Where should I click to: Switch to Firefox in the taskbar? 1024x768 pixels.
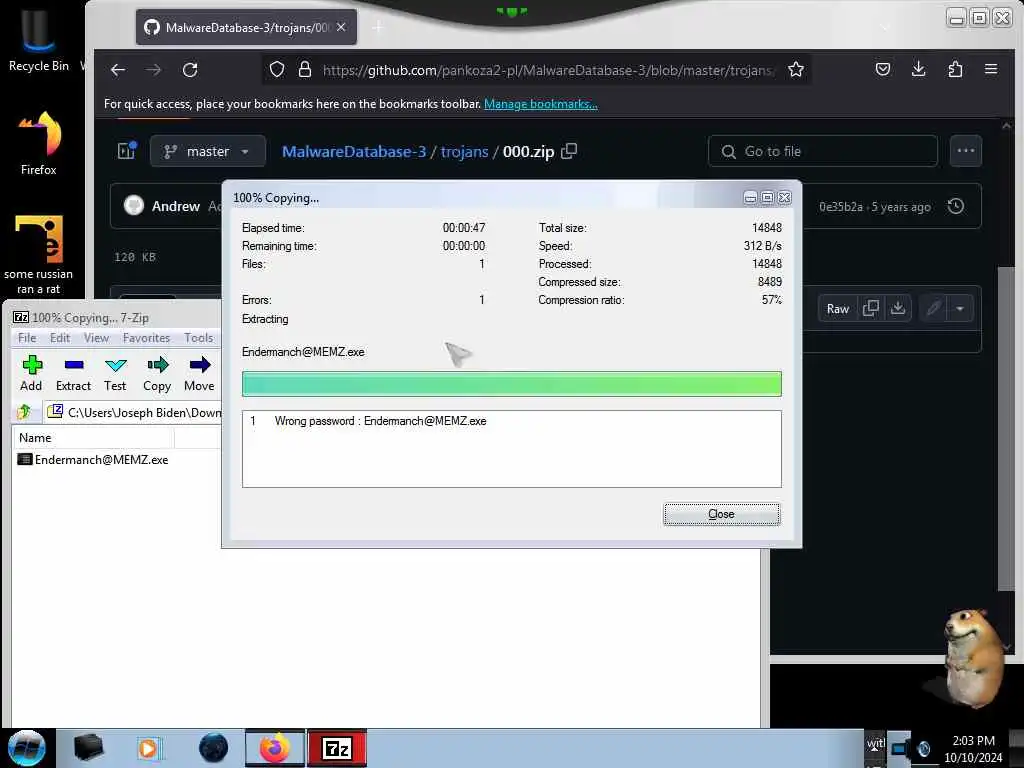click(x=275, y=748)
